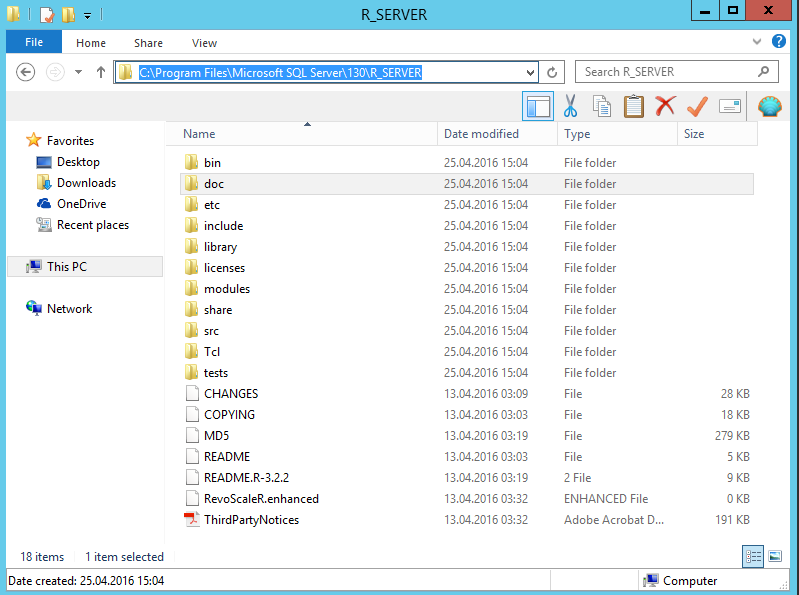
Task: Switch to Details view icon in status bar
Action: coord(753,556)
